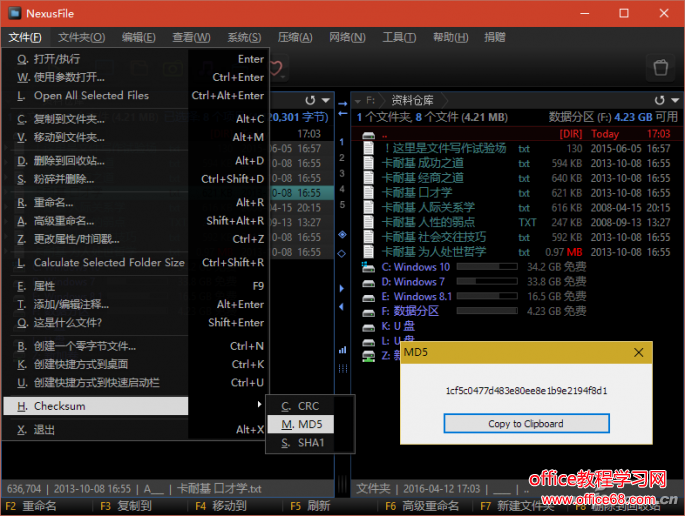685x516 pixels.
Task: Click the F6 高级重命名 function key button
Action: [x=422, y=506]
